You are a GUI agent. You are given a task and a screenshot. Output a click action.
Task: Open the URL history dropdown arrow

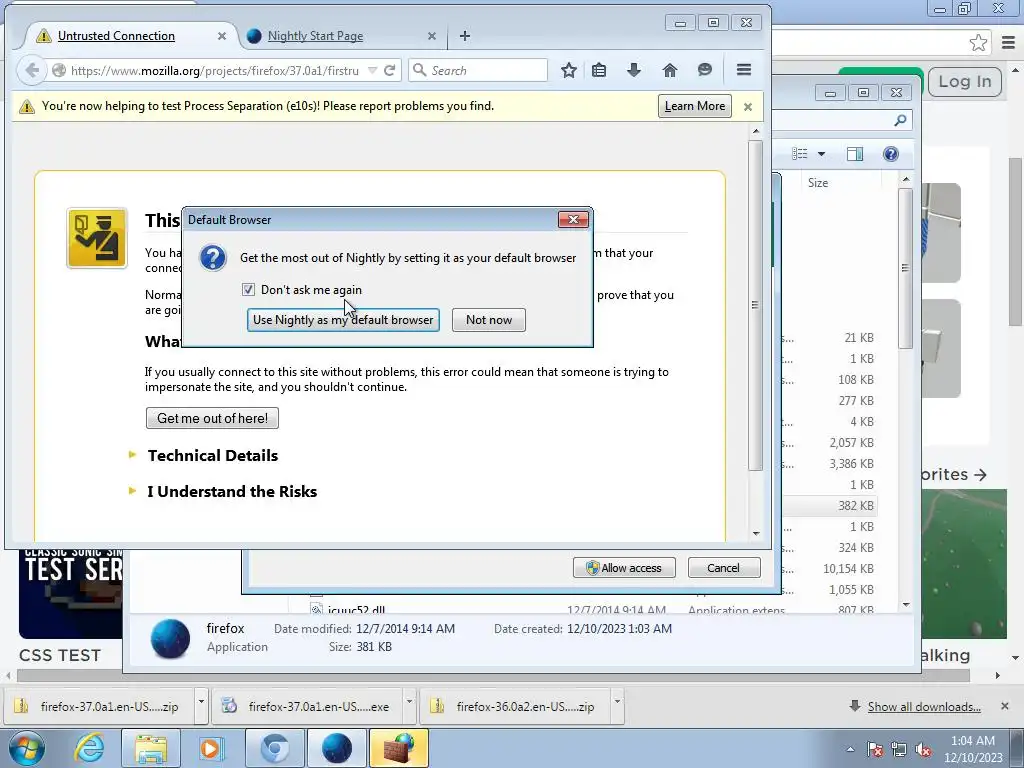pos(372,70)
